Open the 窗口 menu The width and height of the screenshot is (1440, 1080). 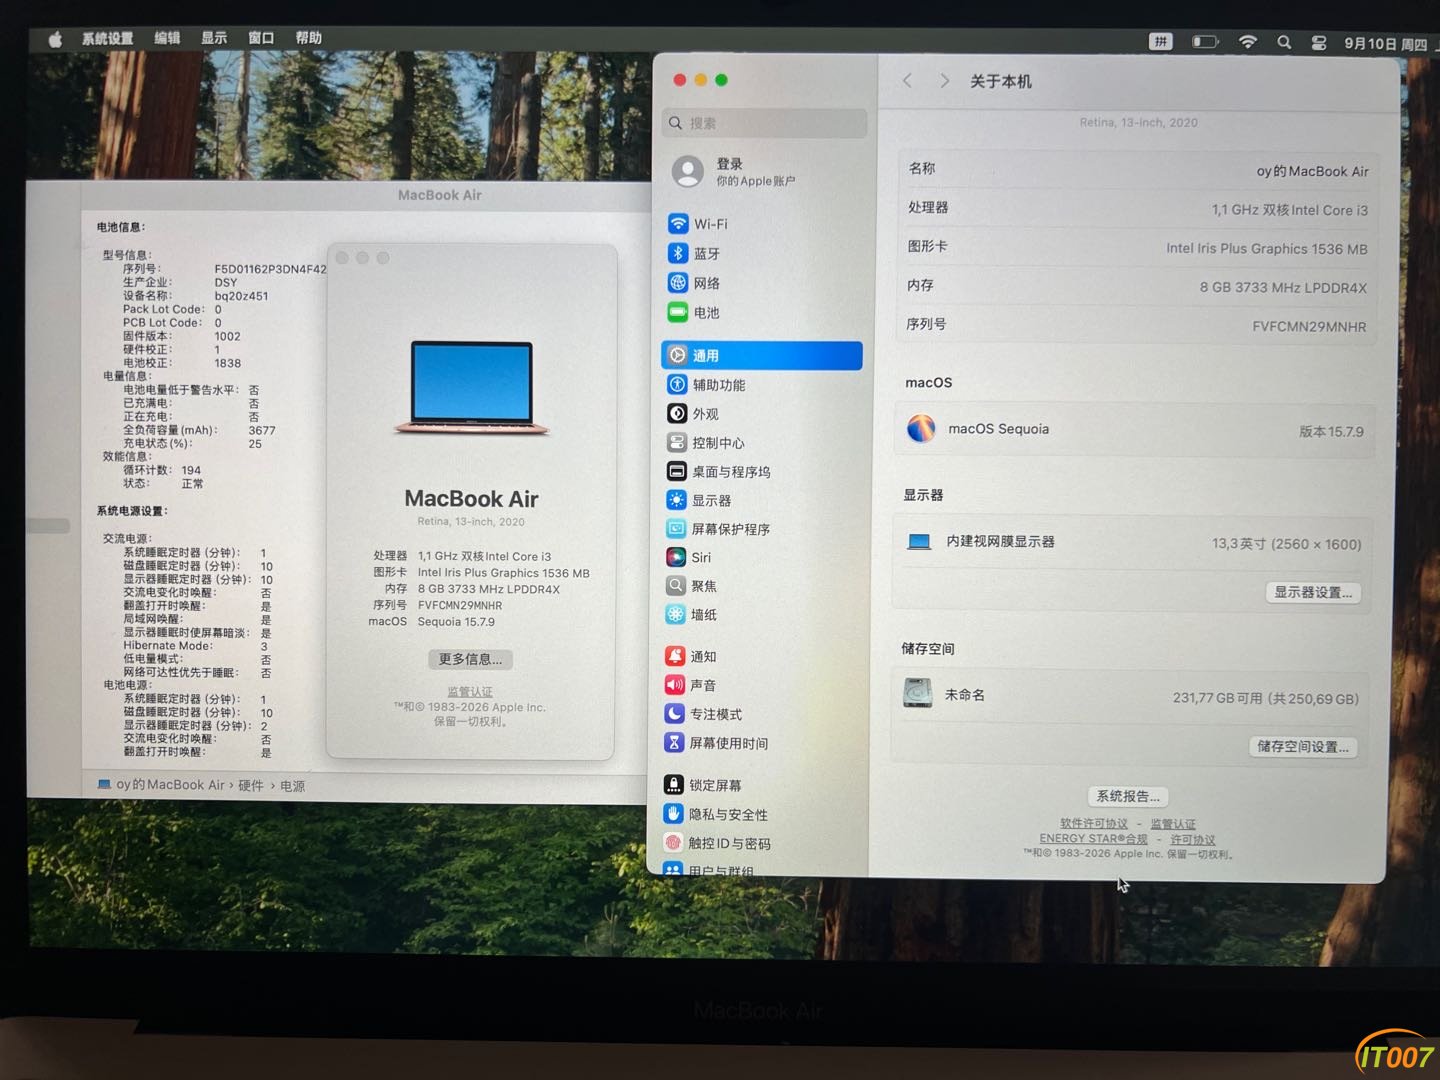click(261, 38)
